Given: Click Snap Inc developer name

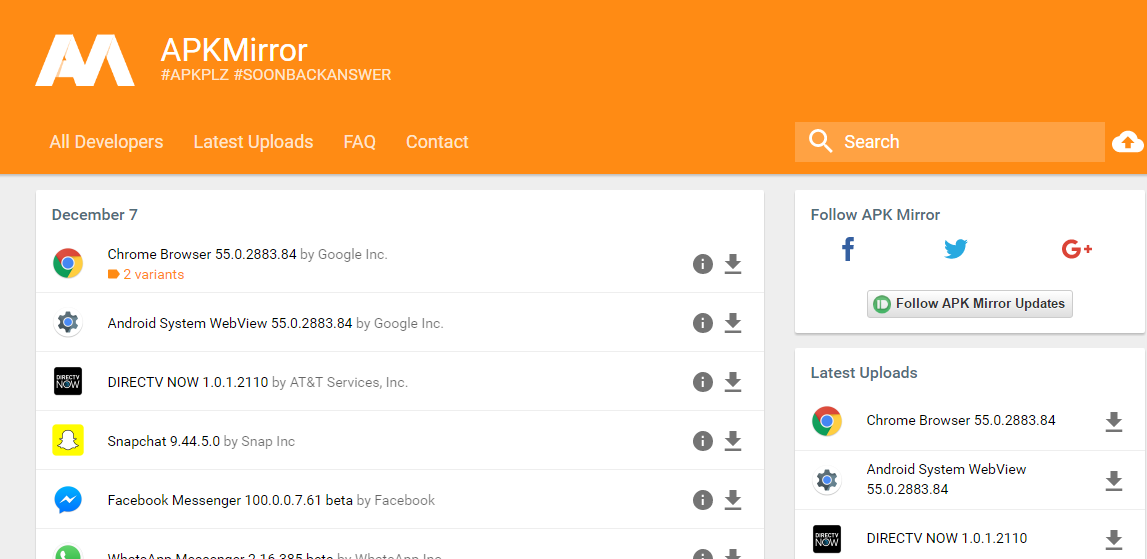Looking at the screenshot, I should coord(268,441).
